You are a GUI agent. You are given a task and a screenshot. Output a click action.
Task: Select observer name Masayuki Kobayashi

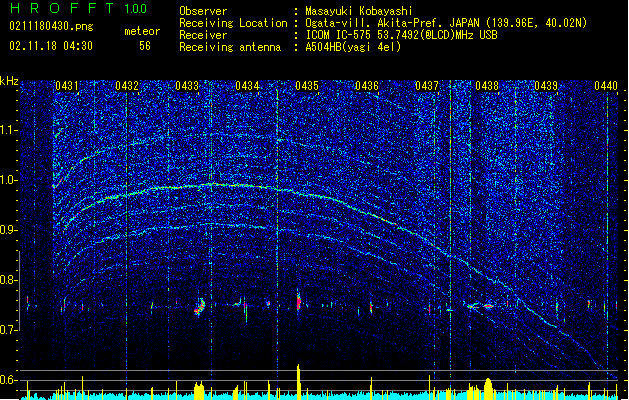[358, 11]
